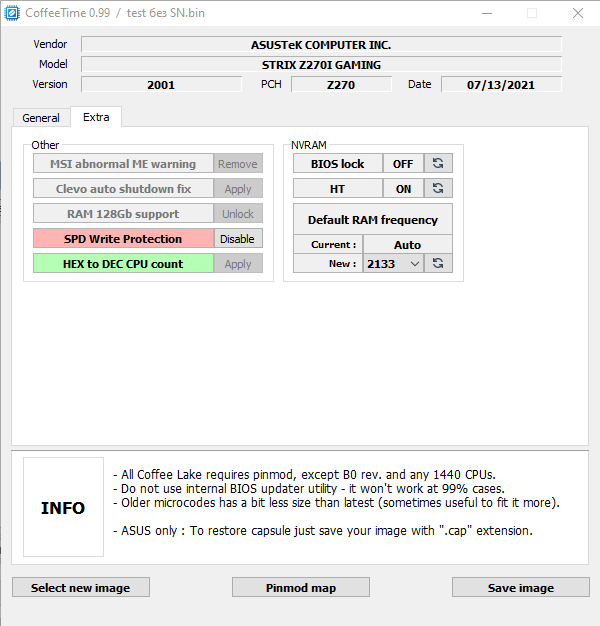Viewport: 600px width, 626px height.
Task: Click the HEX to DEC CPU count label
Action: (x=123, y=263)
